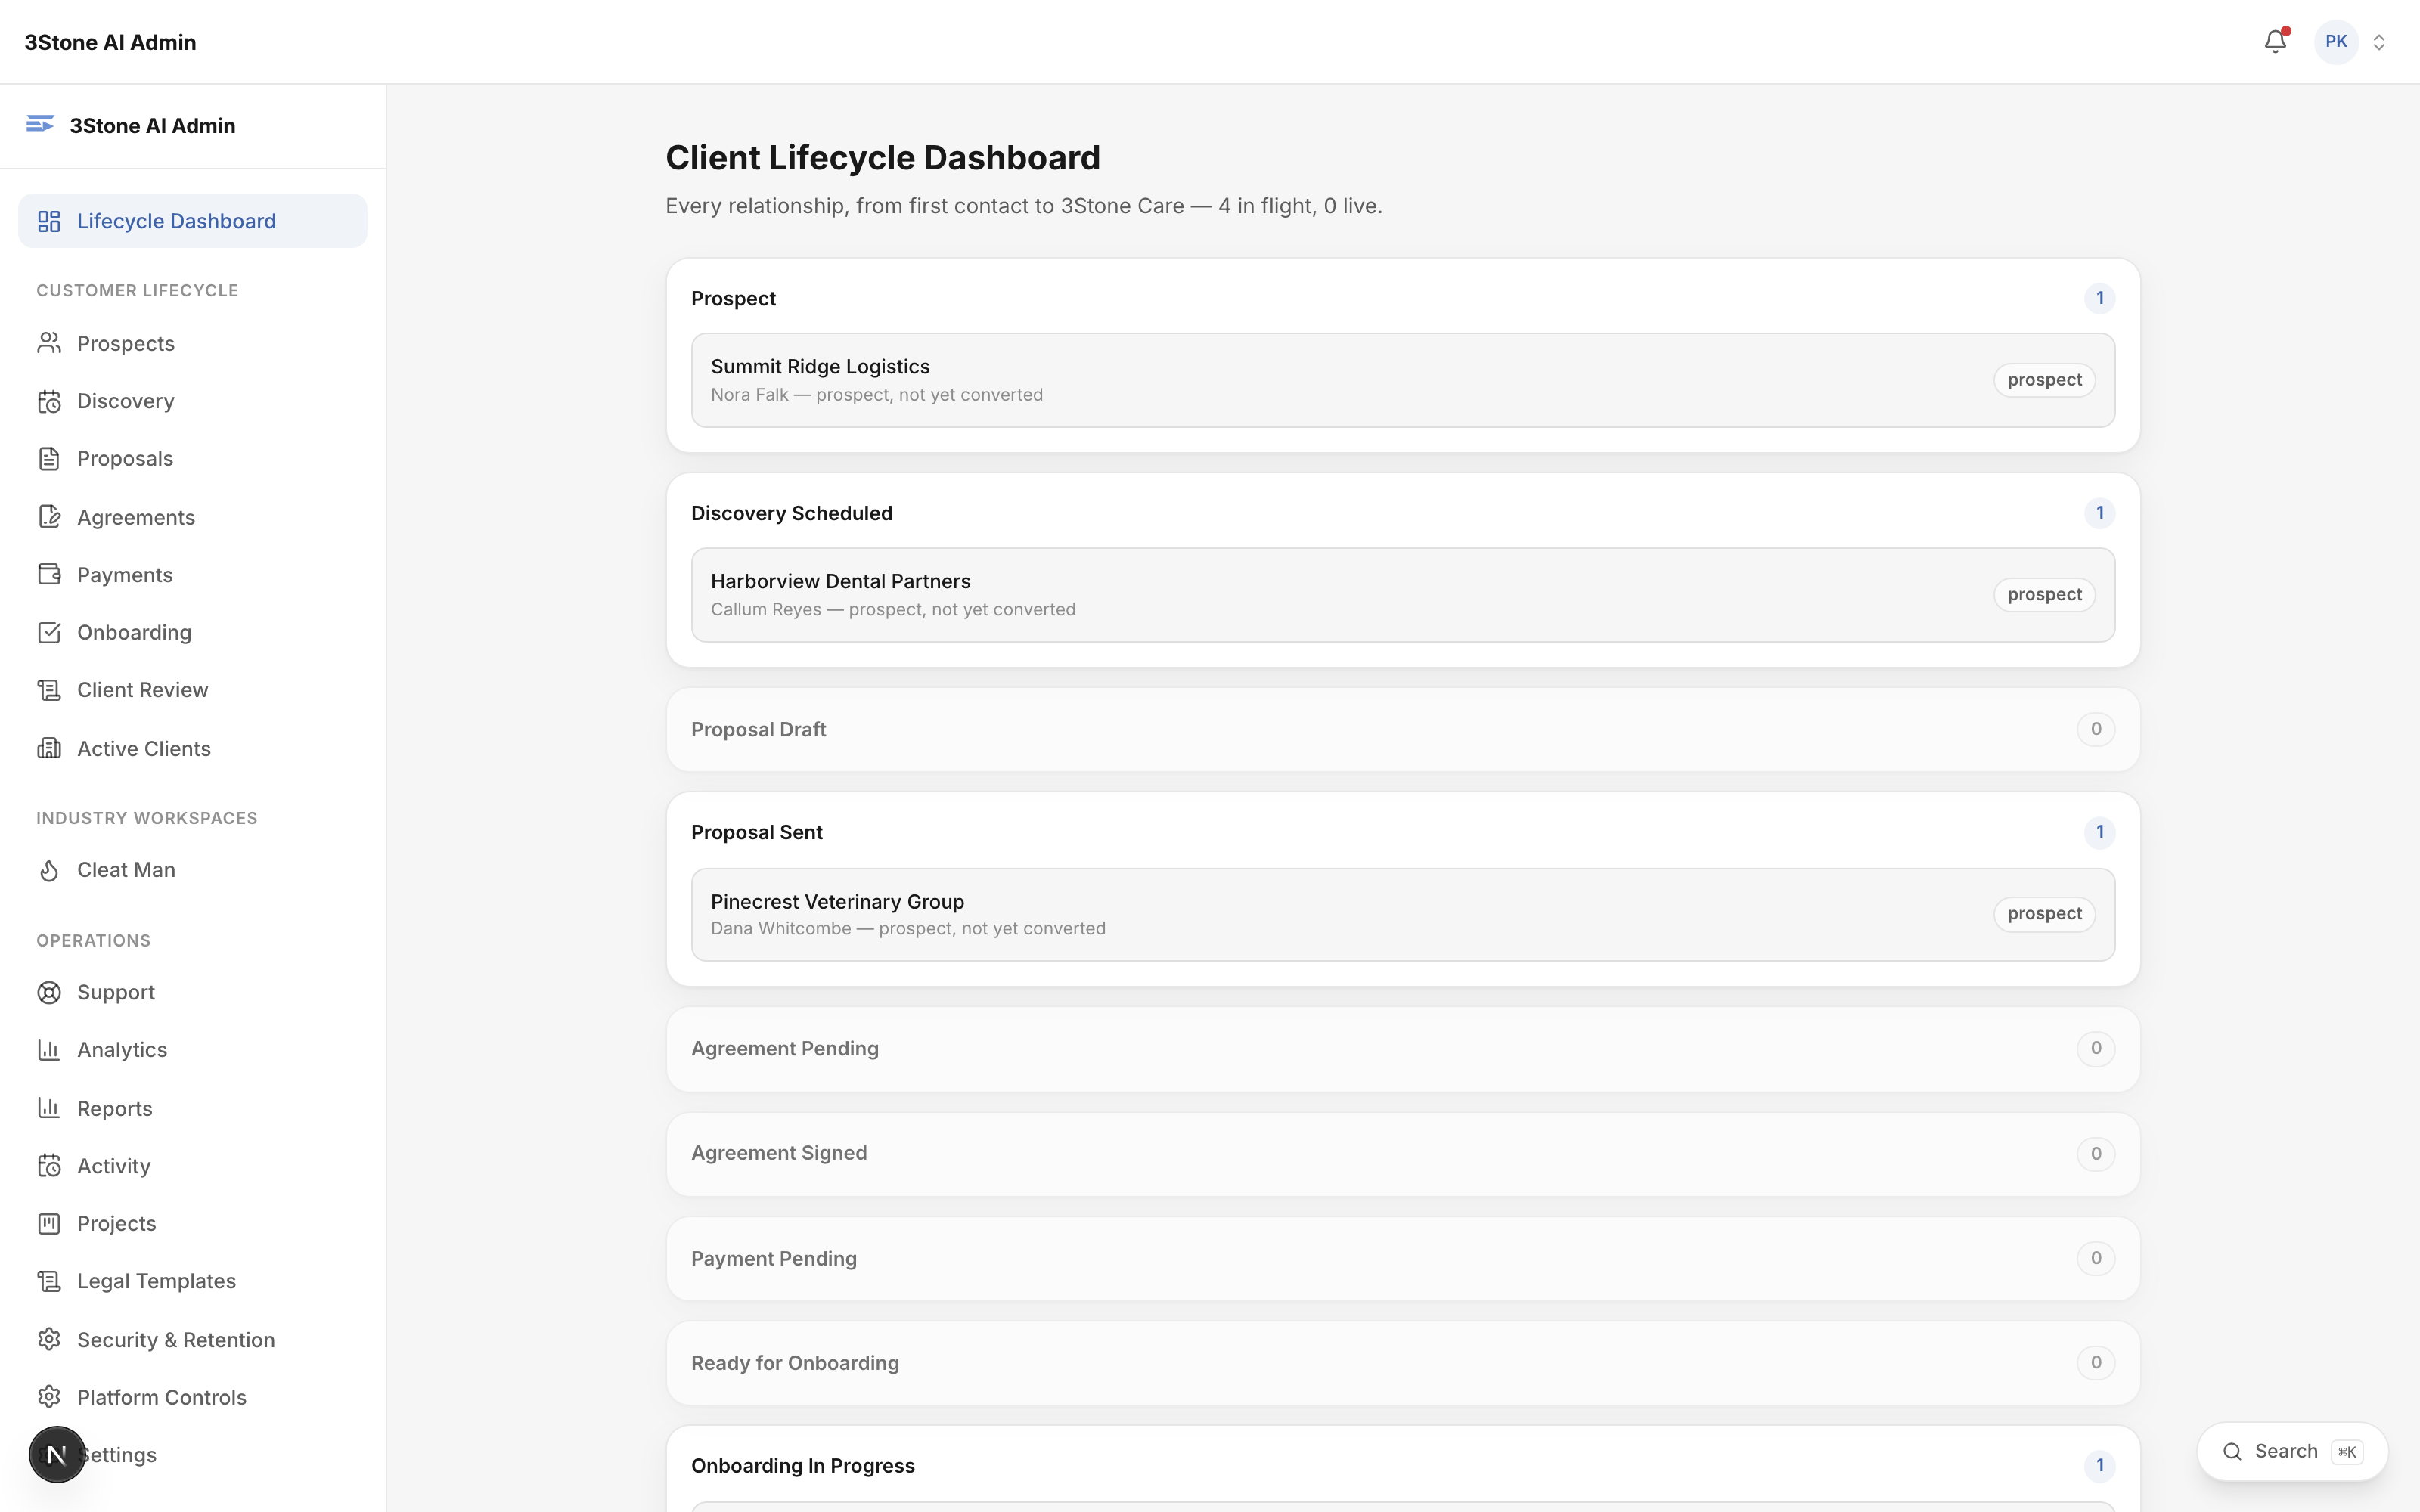Click the Support lifebuoy icon
The height and width of the screenshot is (1512, 2420).
(x=49, y=992)
